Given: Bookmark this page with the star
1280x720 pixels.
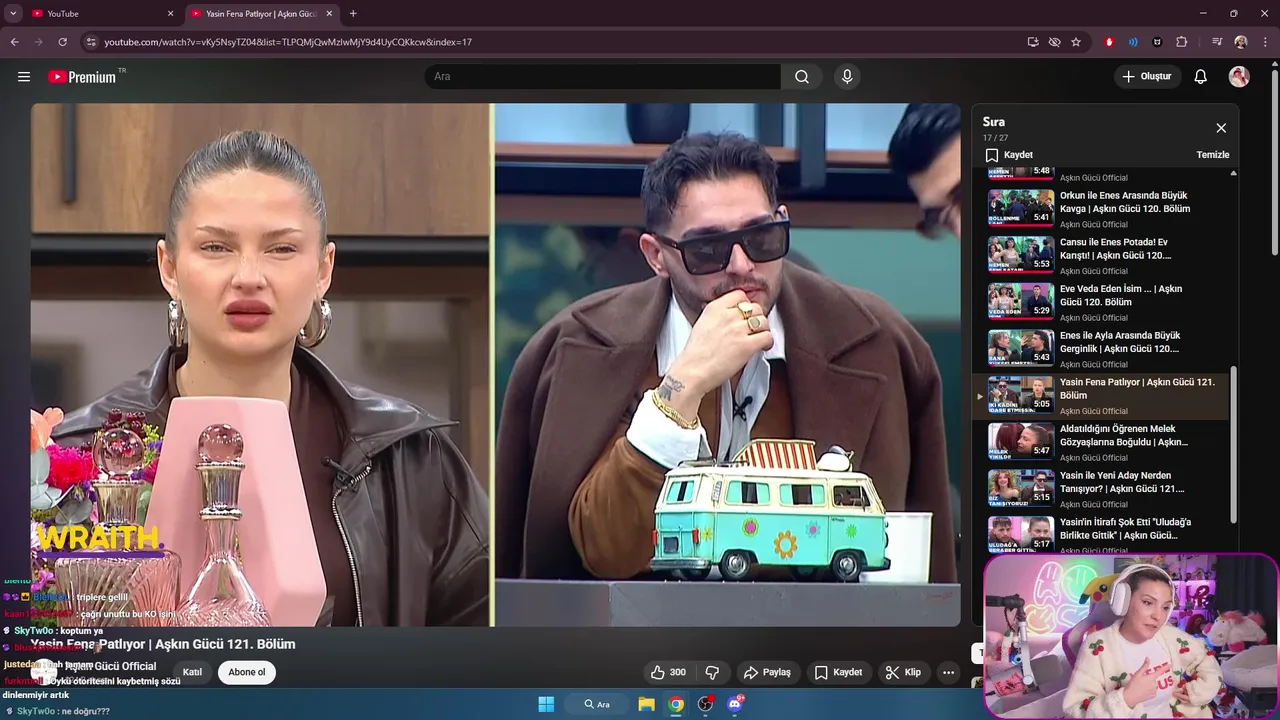Looking at the screenshot, I should click(x=1076, y=42).
